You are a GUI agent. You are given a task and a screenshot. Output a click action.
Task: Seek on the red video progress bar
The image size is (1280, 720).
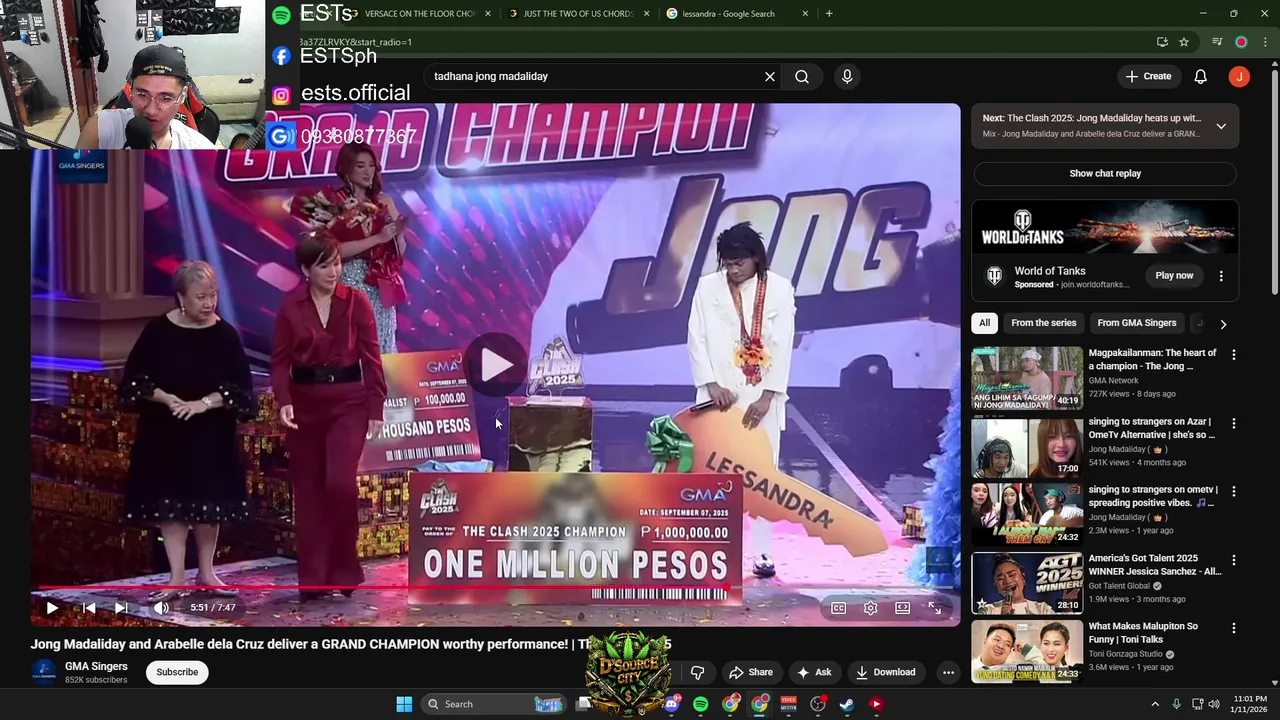[495, 588]
